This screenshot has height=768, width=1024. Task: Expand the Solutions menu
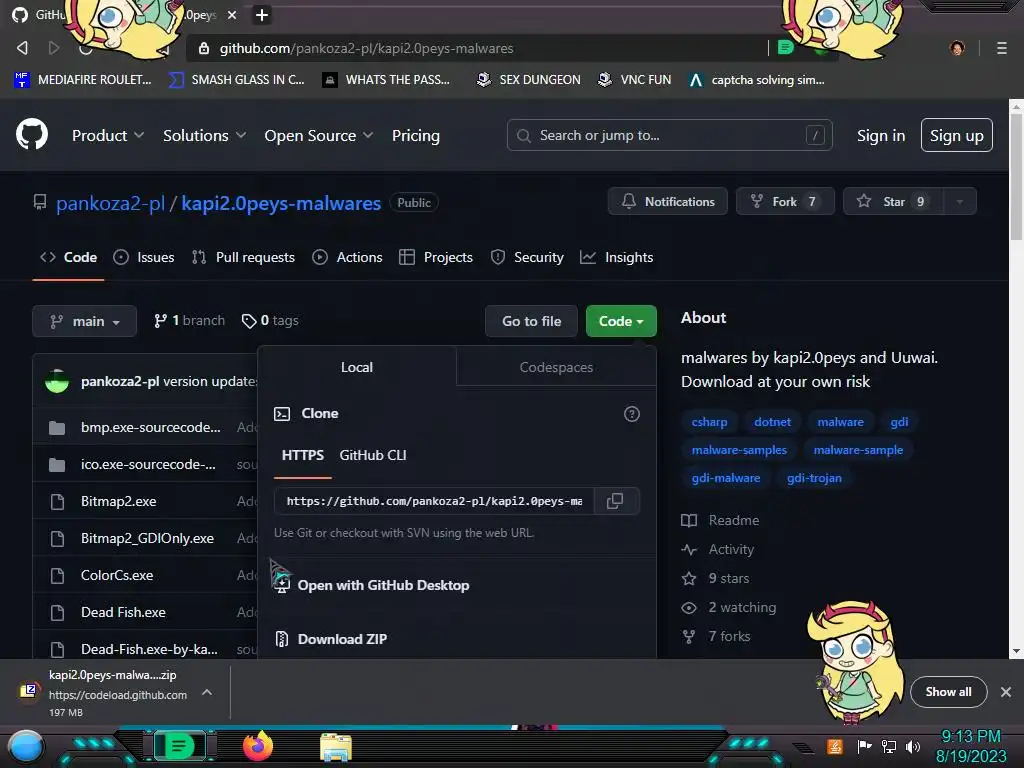tap(204, 135)
